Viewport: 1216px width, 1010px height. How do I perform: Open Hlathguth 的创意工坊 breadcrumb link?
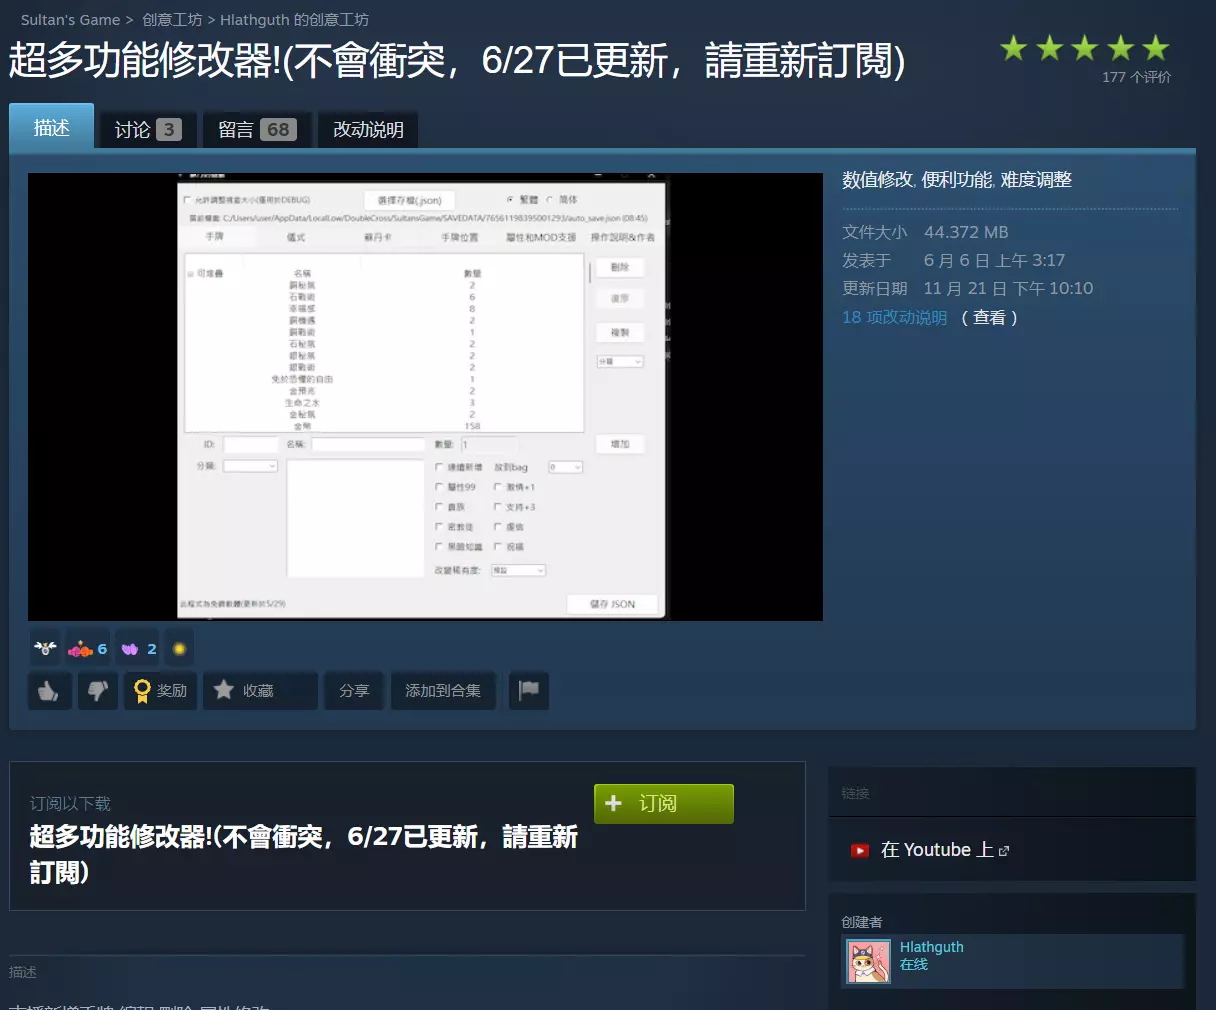pyautogui.click(x=294, y=20)
